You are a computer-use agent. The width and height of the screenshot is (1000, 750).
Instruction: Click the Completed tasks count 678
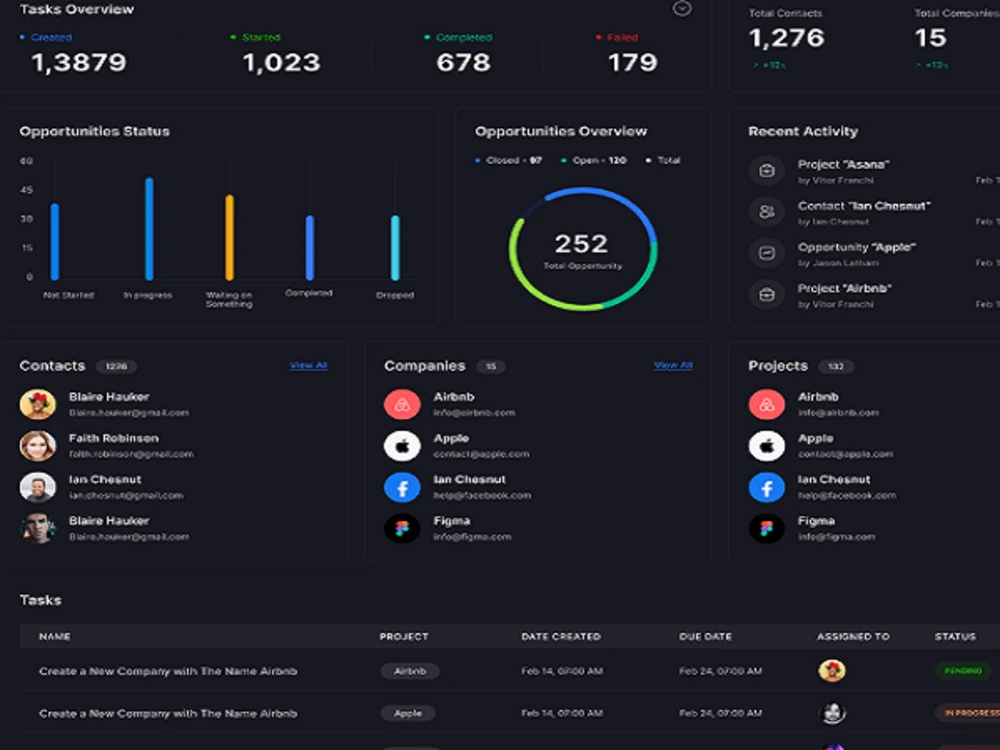464,62
